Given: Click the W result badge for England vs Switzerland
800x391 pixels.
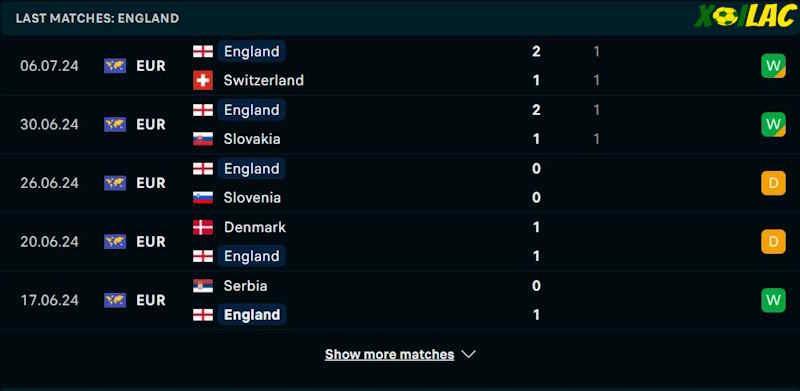Looking at the screenshot, I should [x=773, y=66].
